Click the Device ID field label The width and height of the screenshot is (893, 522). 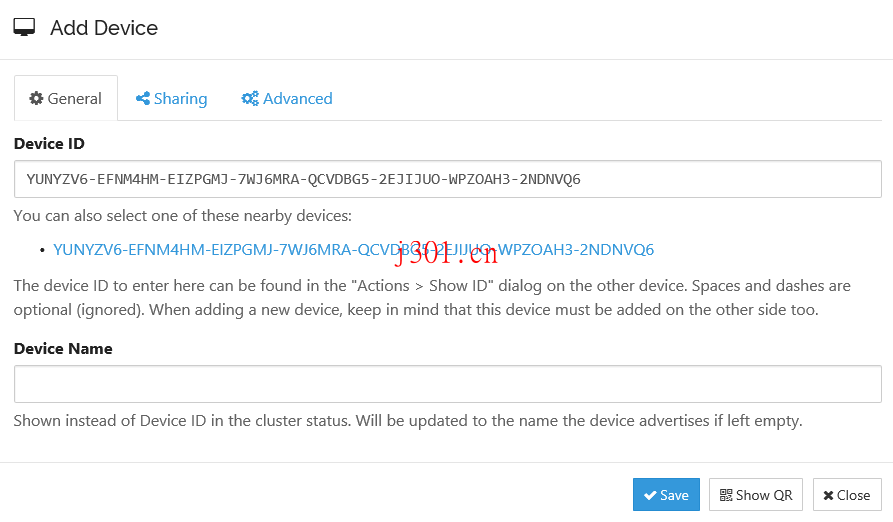tap(49, 144)
